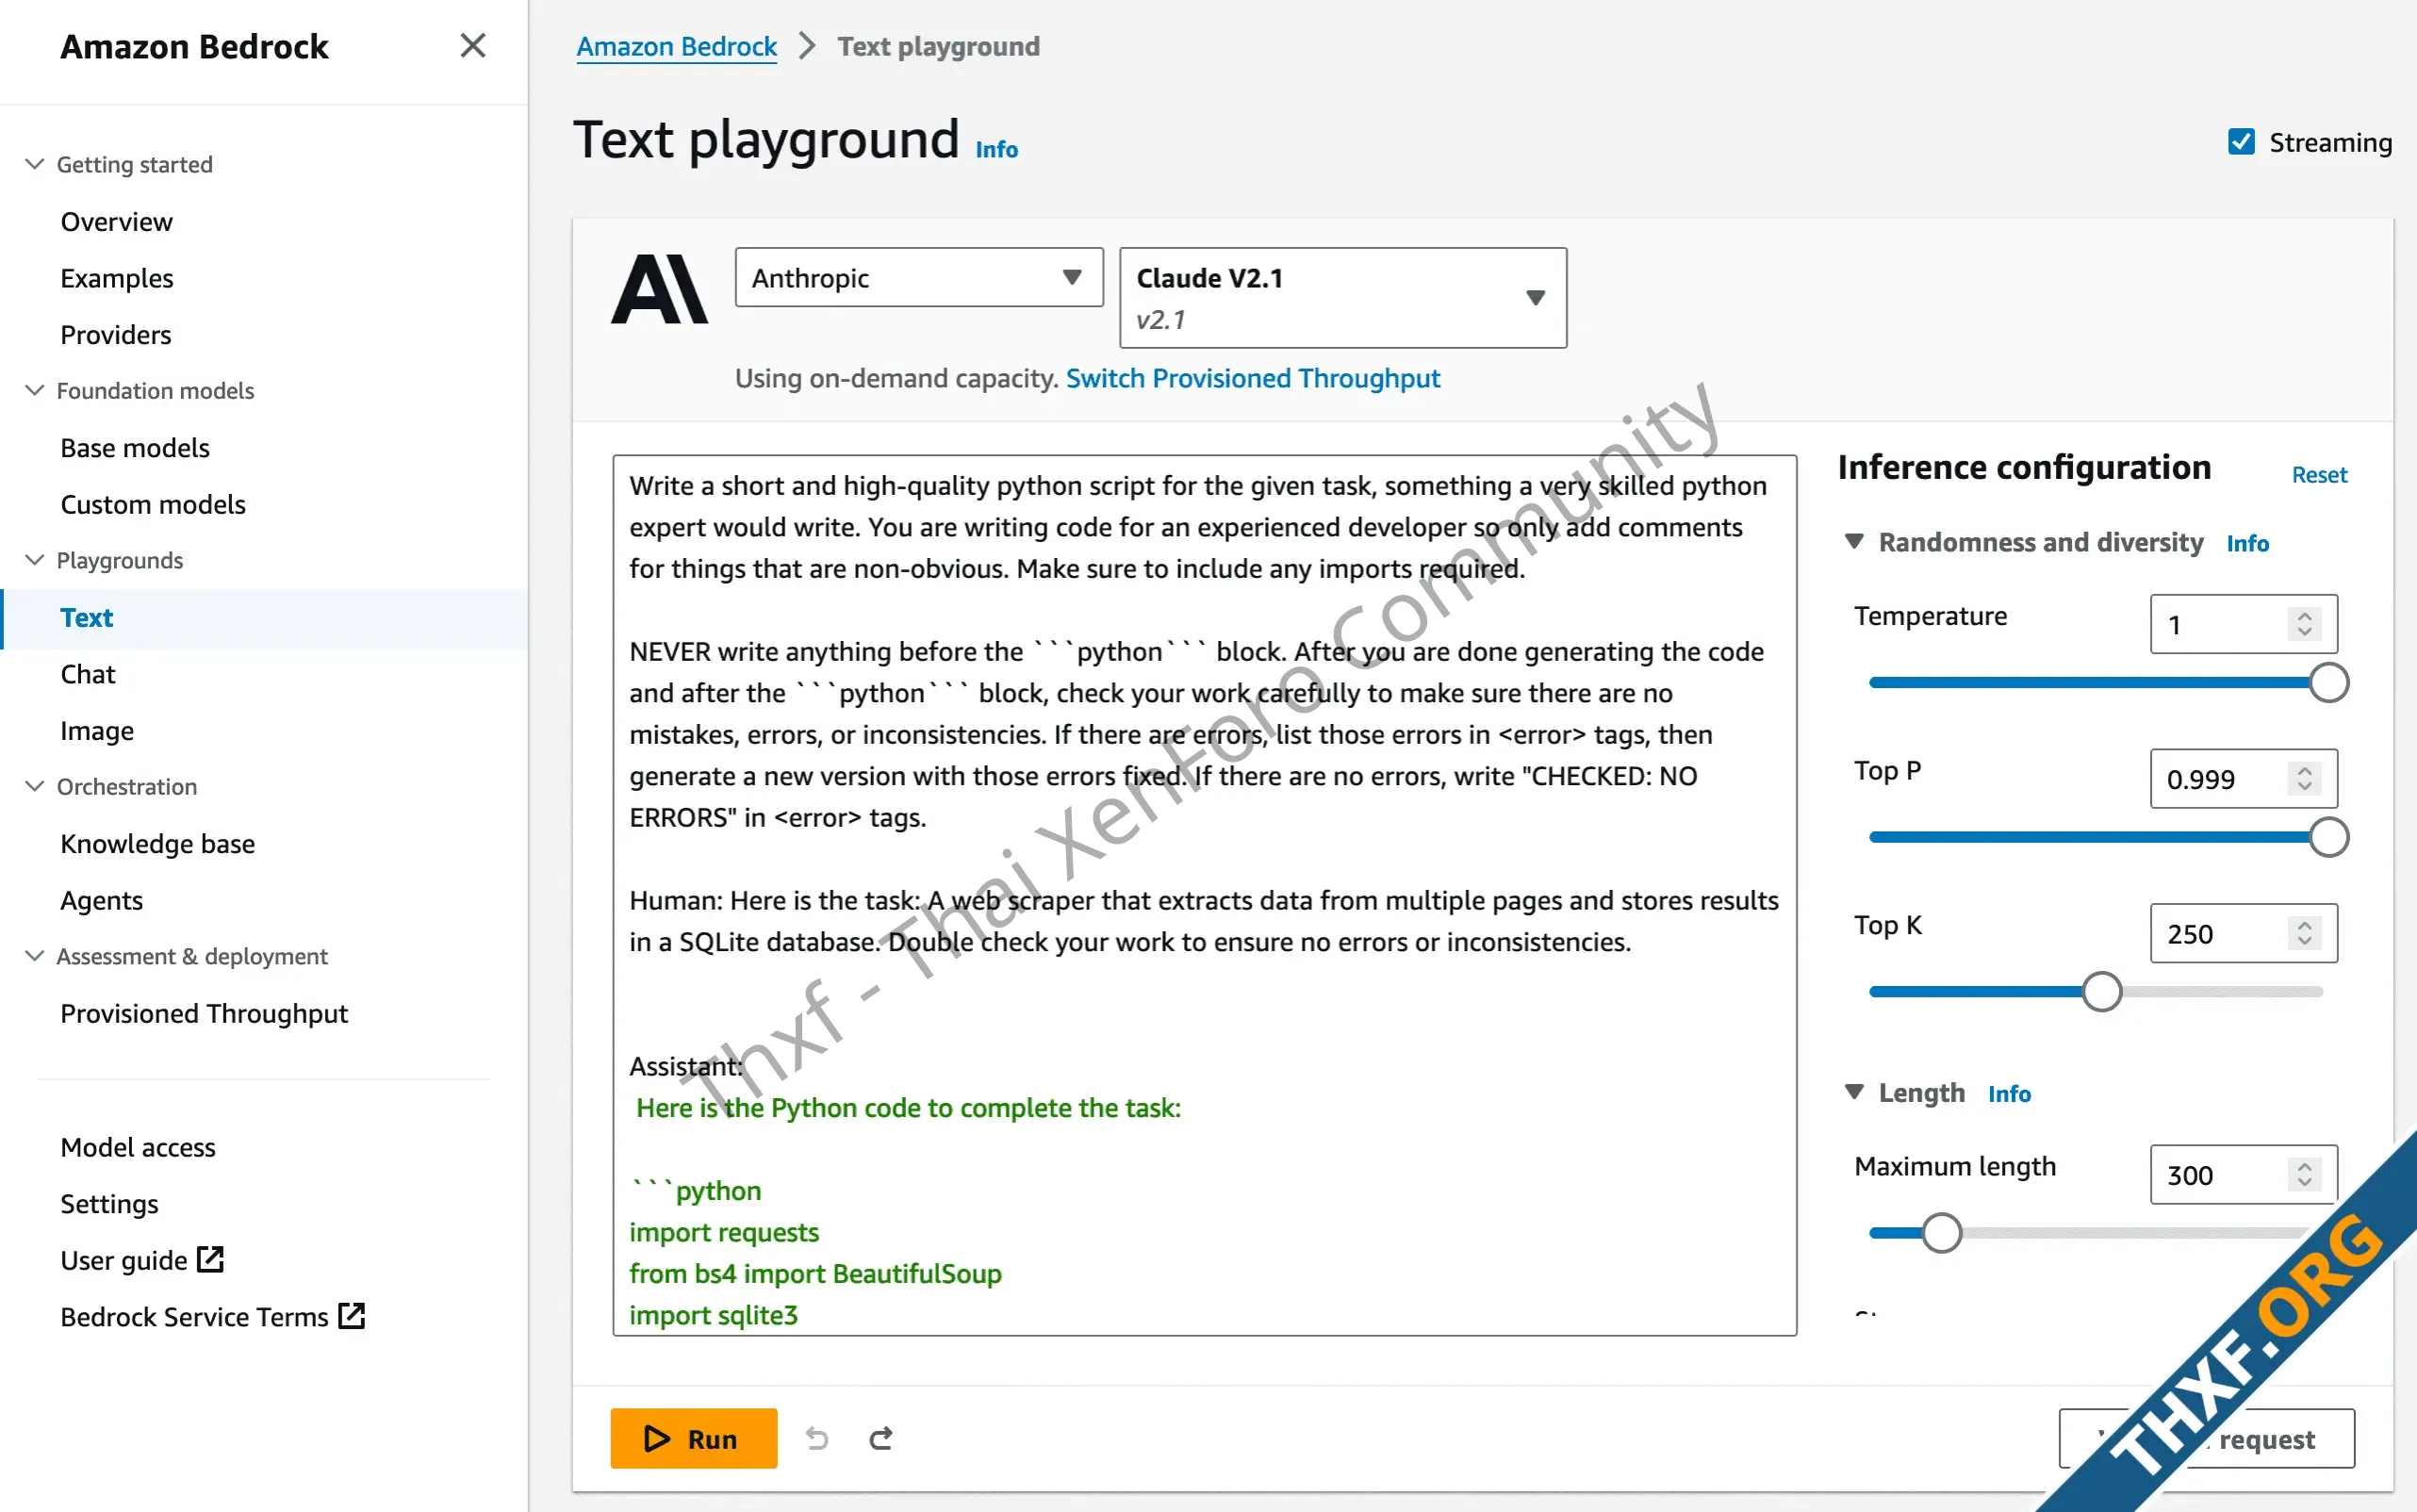
Task: Click the Temperature stepper arrows
Action: (2304, 624)
